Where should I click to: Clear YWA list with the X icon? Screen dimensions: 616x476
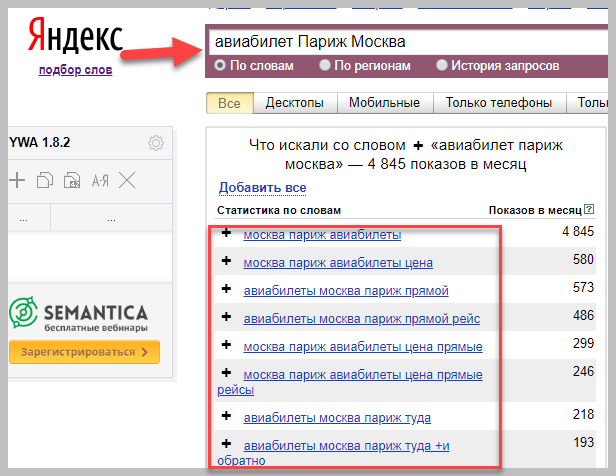click(x=127, y=181)
